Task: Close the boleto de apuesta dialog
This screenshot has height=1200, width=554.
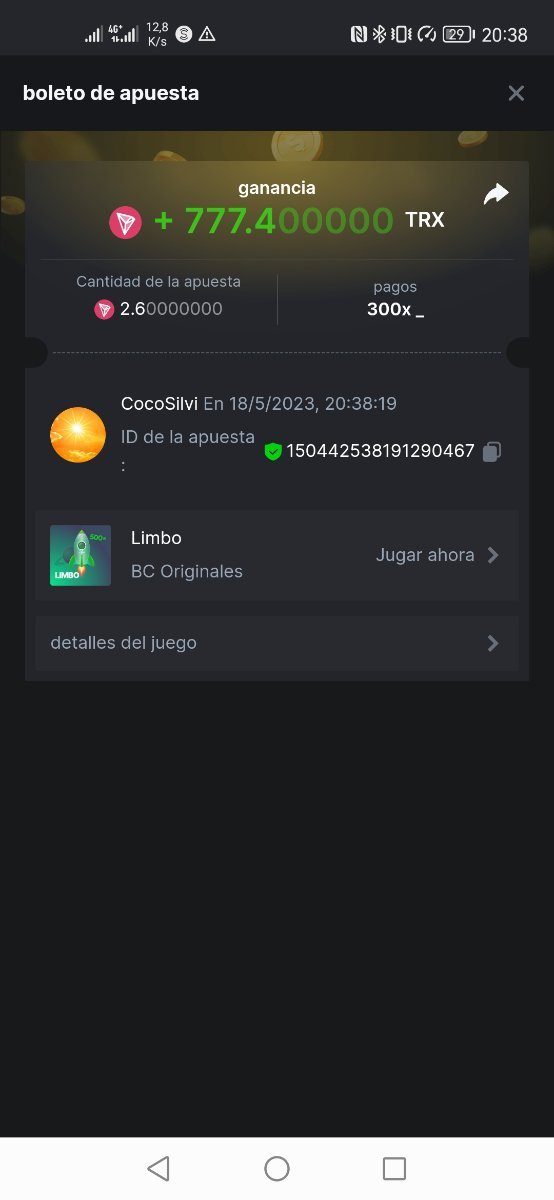Action: [x=516, y=93]
